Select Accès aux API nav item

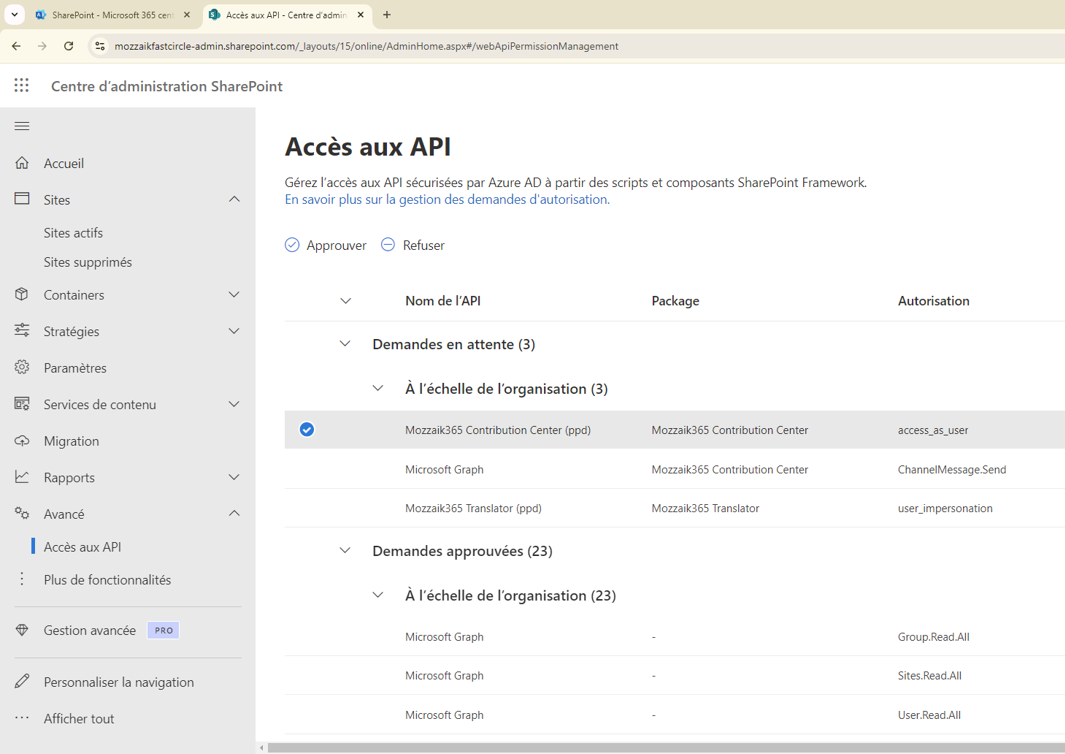point(82,547)
